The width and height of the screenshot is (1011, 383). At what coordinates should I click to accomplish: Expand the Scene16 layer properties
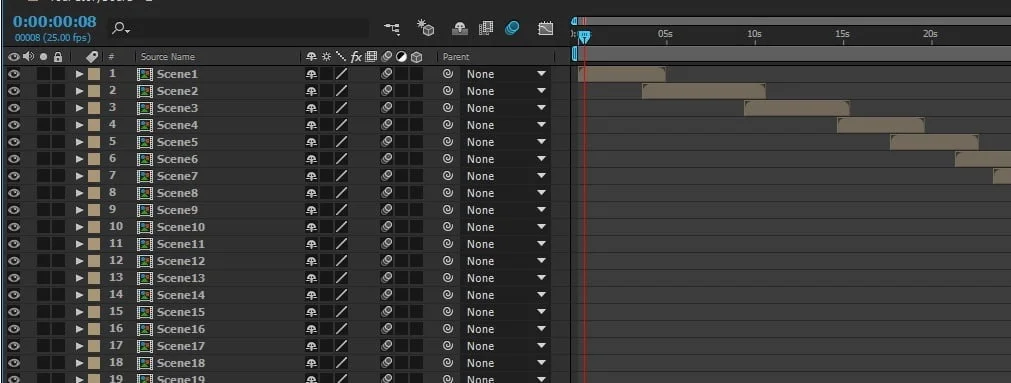pos(79,329)
